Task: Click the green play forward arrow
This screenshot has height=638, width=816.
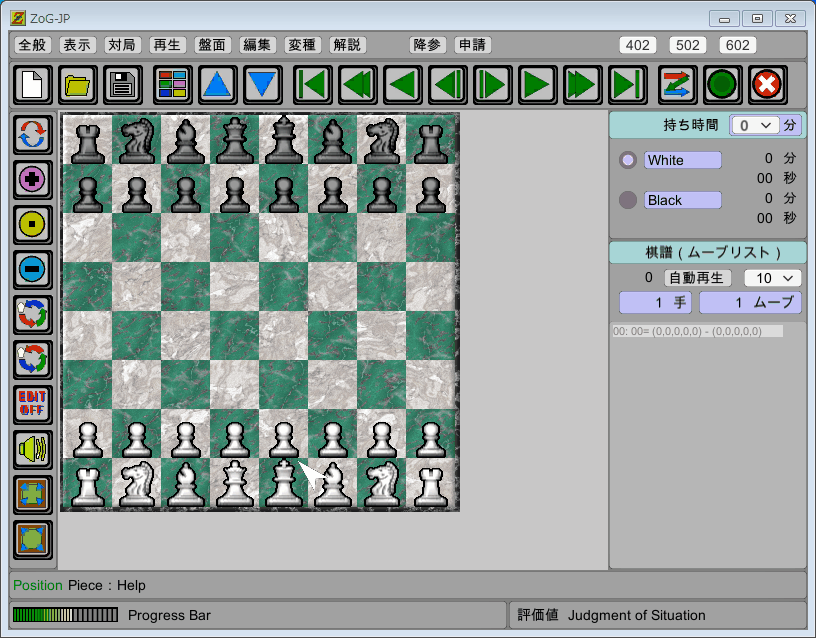Action: point(538,84)
